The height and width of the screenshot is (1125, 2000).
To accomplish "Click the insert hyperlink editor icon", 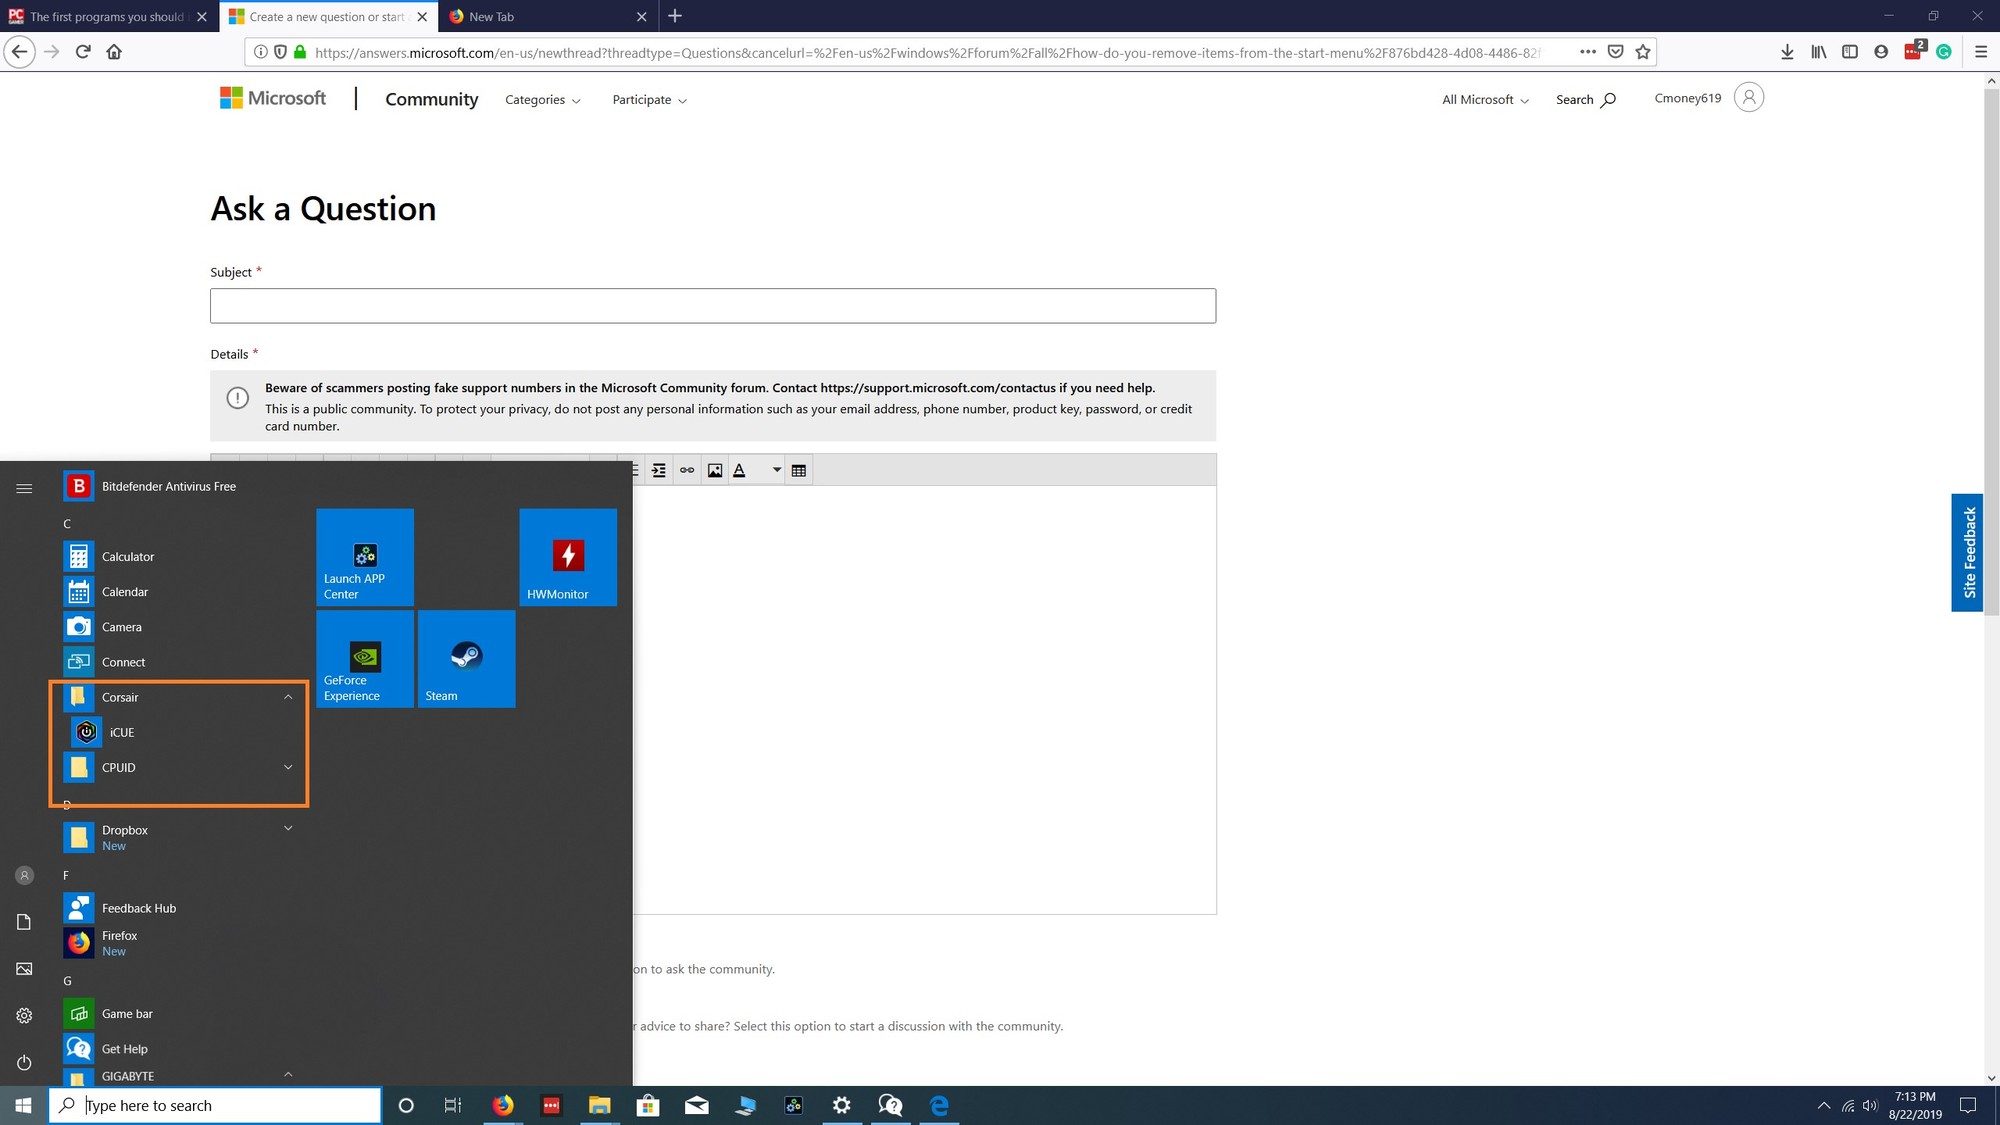I will tap(687, 470).
